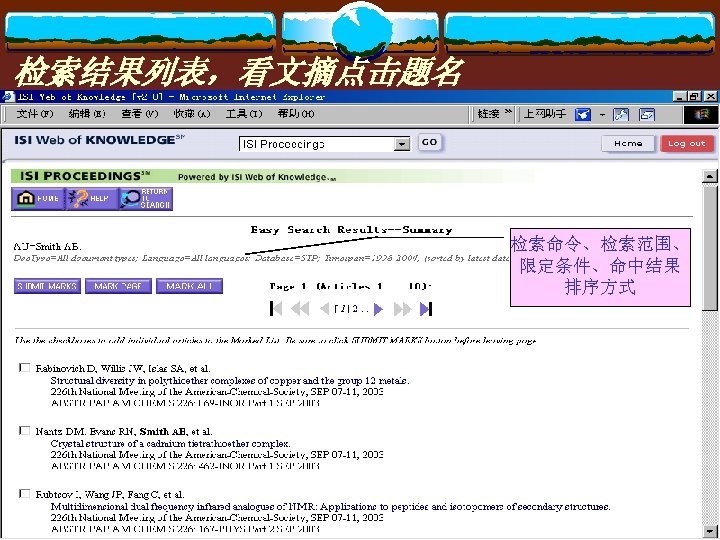Jump back ten pages with the double-left arrow
Screen dimensions: 720x540
click(300, 309)
